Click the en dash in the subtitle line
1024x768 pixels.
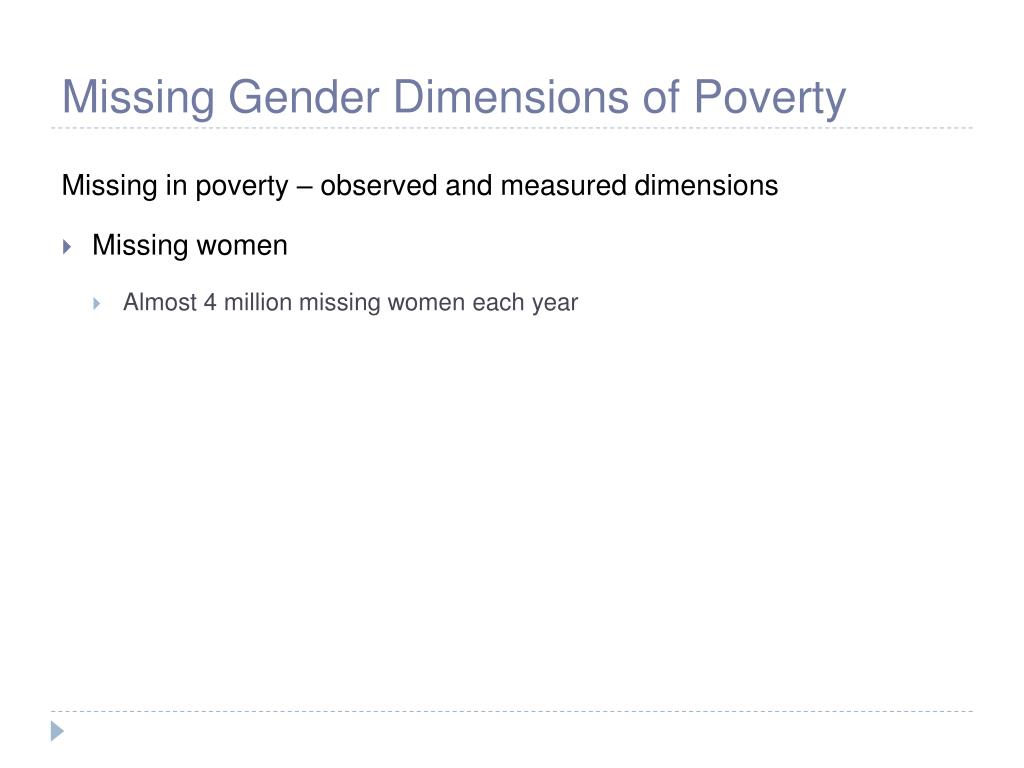coord(304,187)
